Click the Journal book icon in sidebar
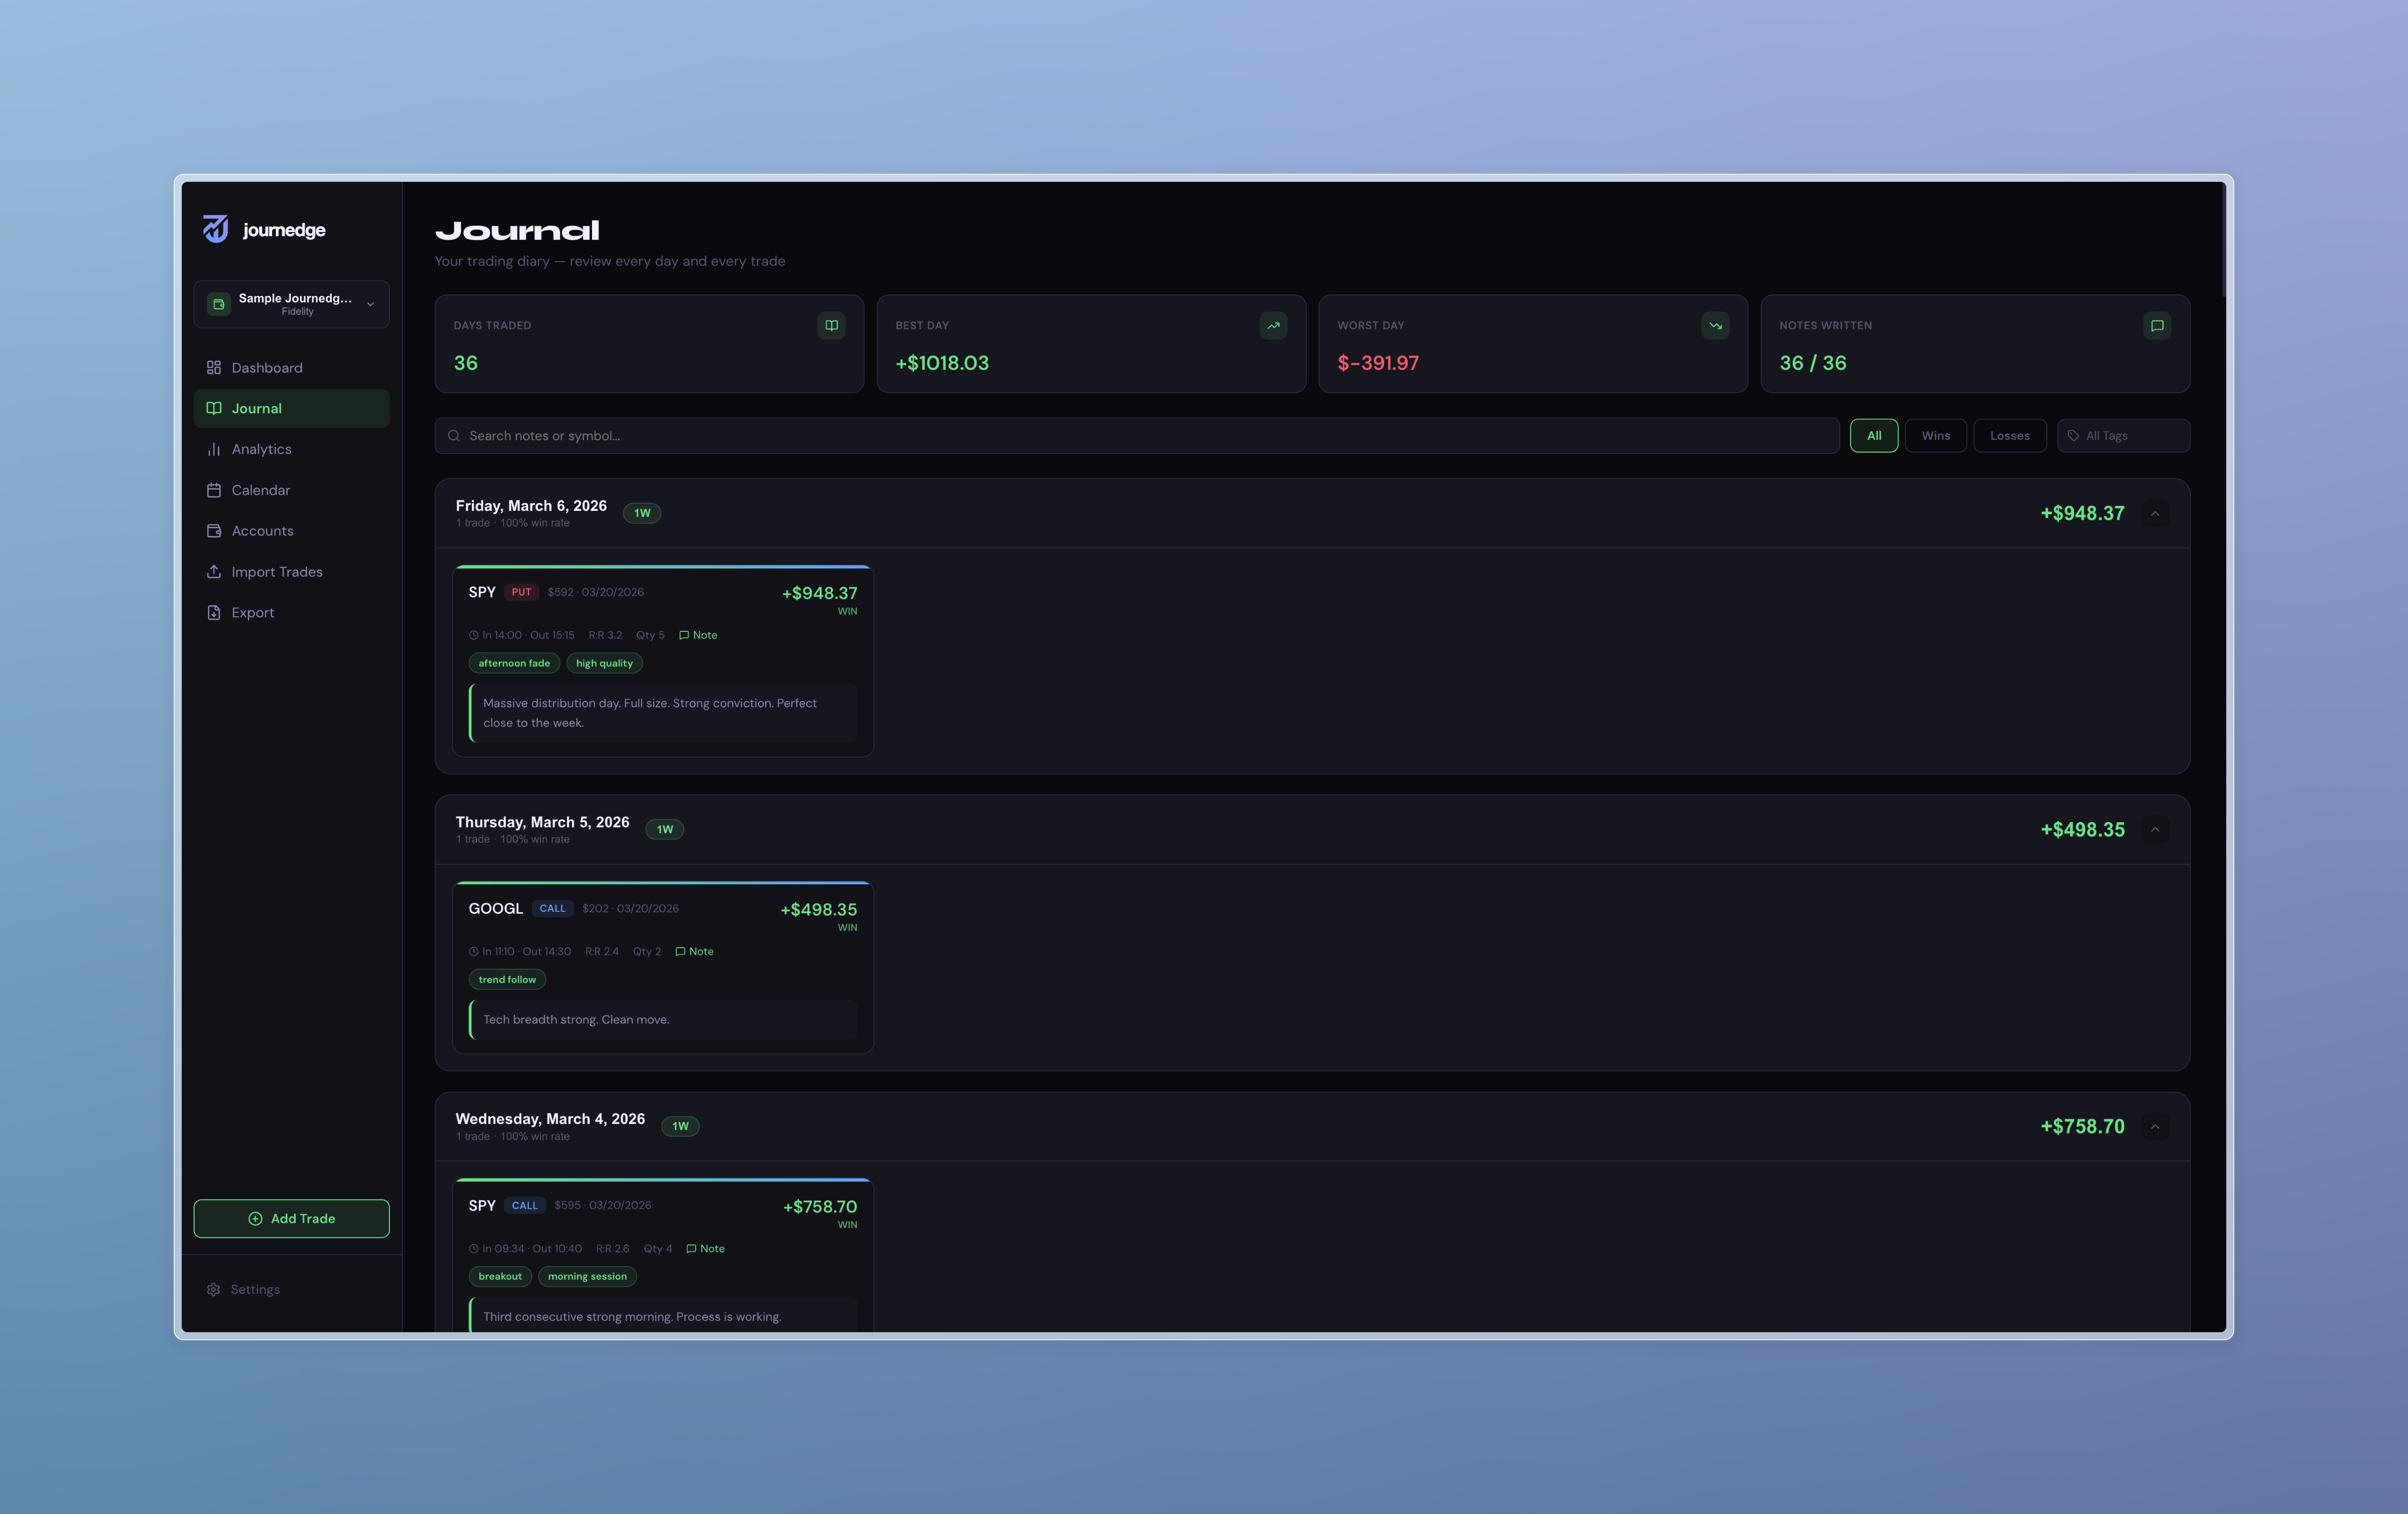The height and width of the screenshot is (1514, 2408). pos(214,409)
